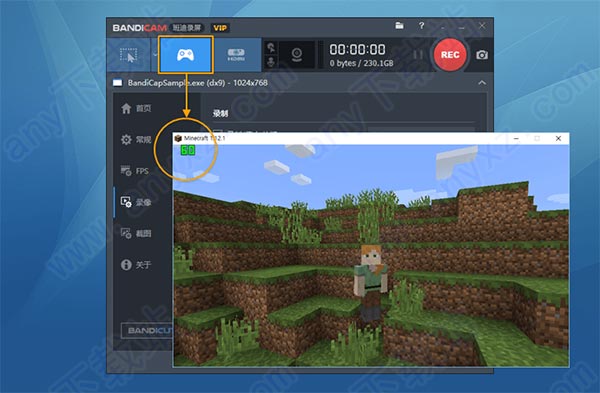Expand the screen mode dropdown arrow

click(x=155, y=55)
